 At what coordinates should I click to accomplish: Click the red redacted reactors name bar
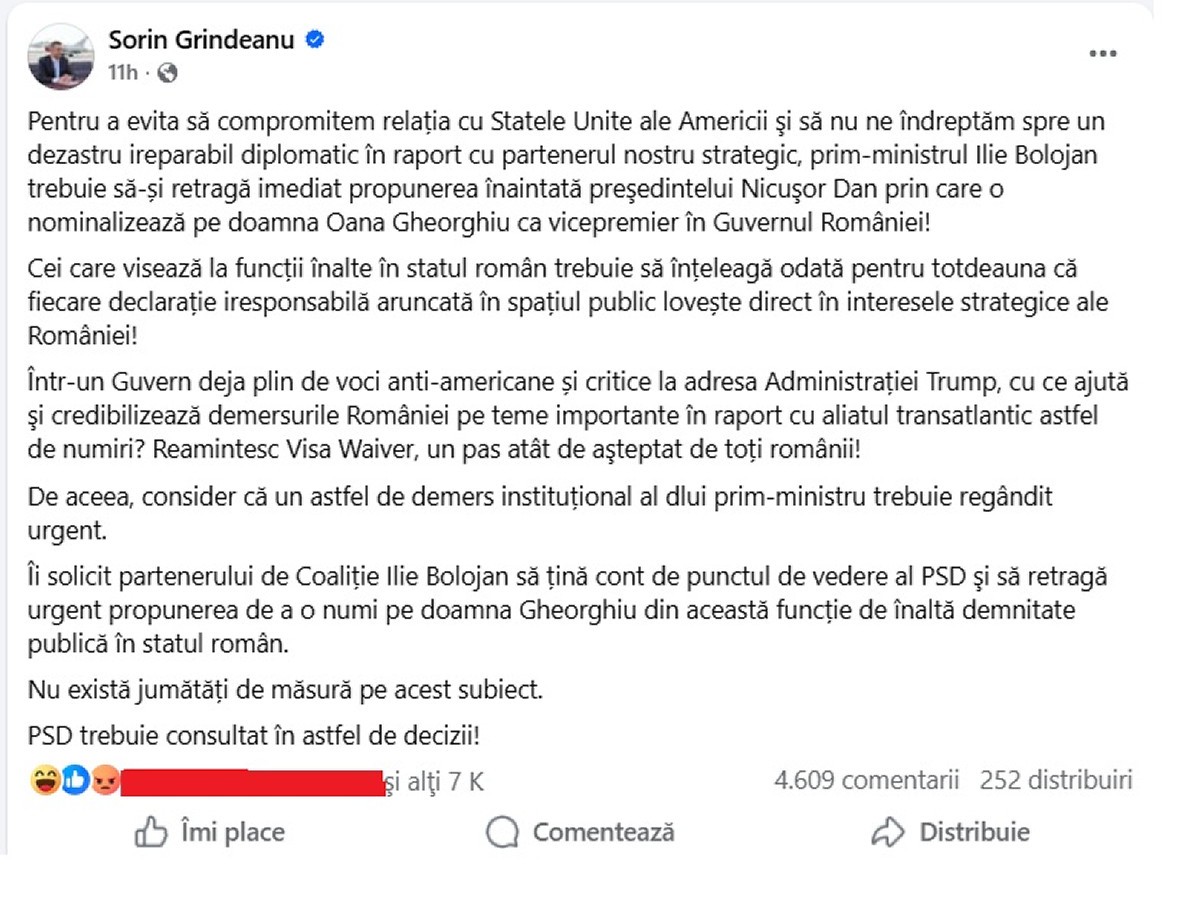click(x=252, y=782)
